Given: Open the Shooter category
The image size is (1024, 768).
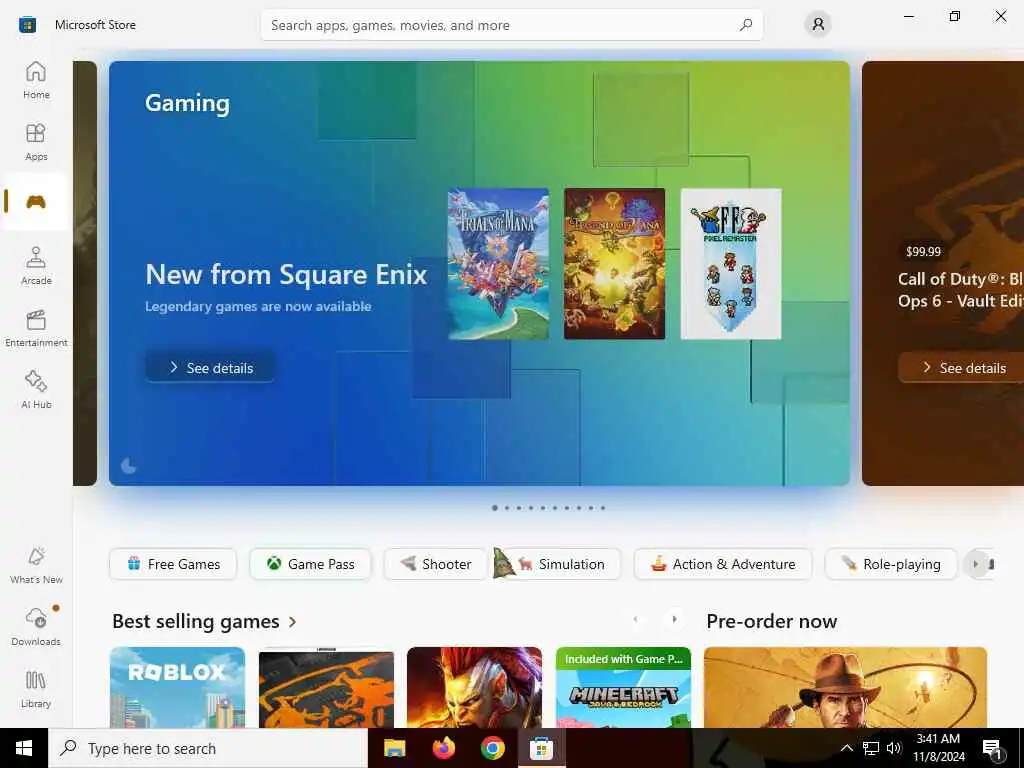Looking at the screenshot, I should [436, 564].
